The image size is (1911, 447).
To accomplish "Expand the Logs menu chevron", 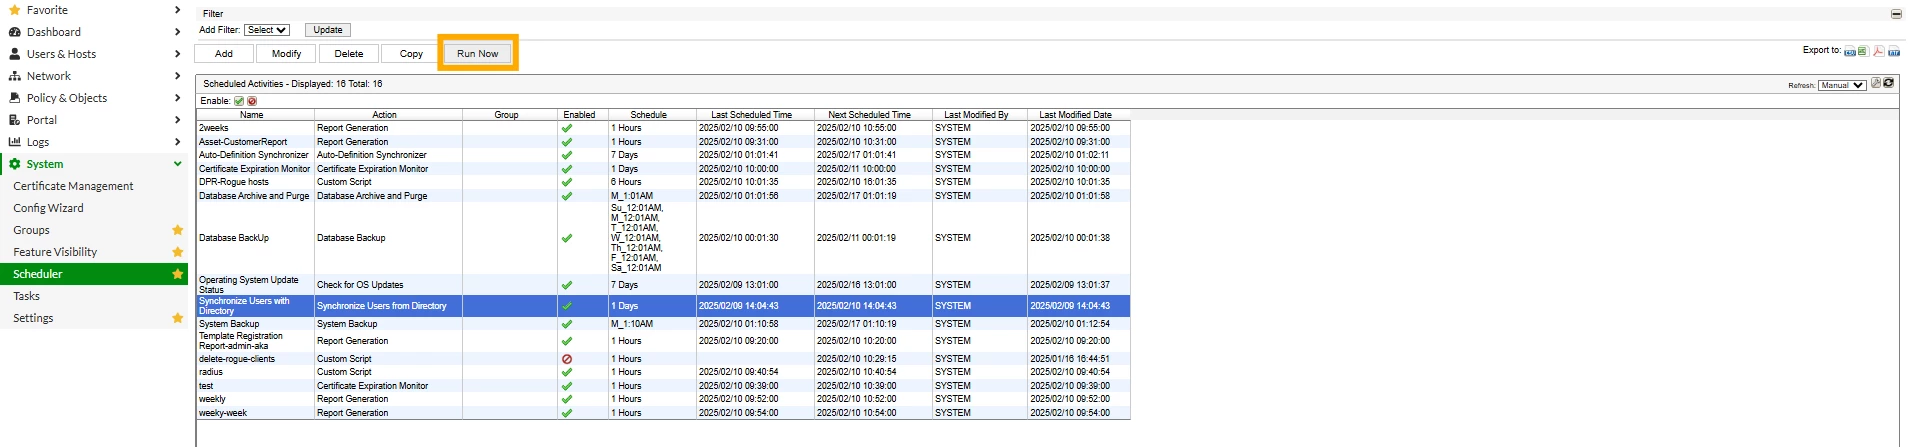I will coord(177,142).
